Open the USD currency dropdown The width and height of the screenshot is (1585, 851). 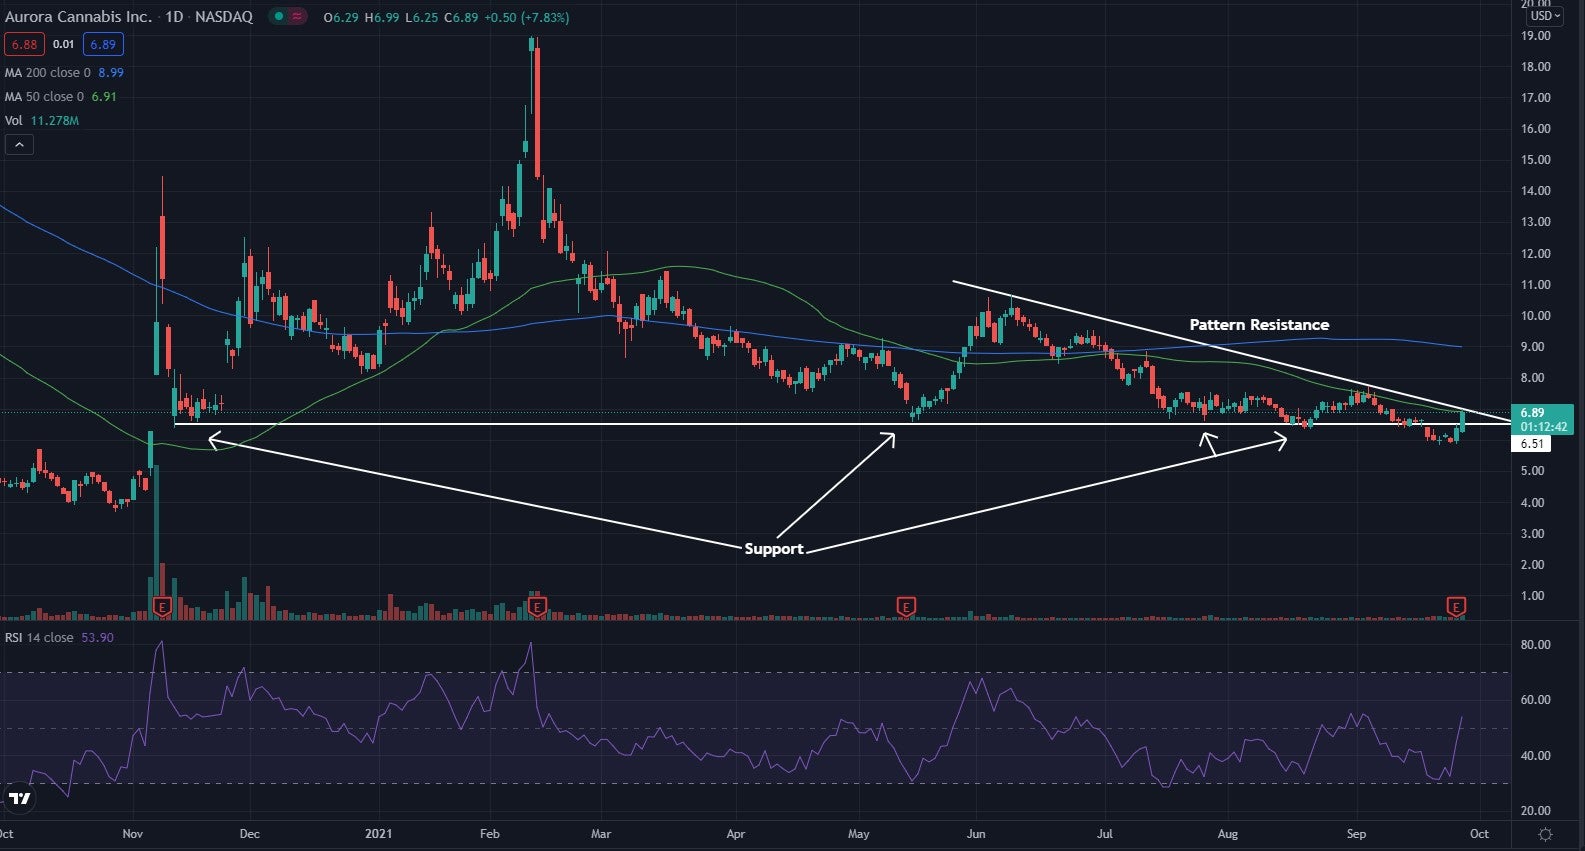tap(1545, 16)
